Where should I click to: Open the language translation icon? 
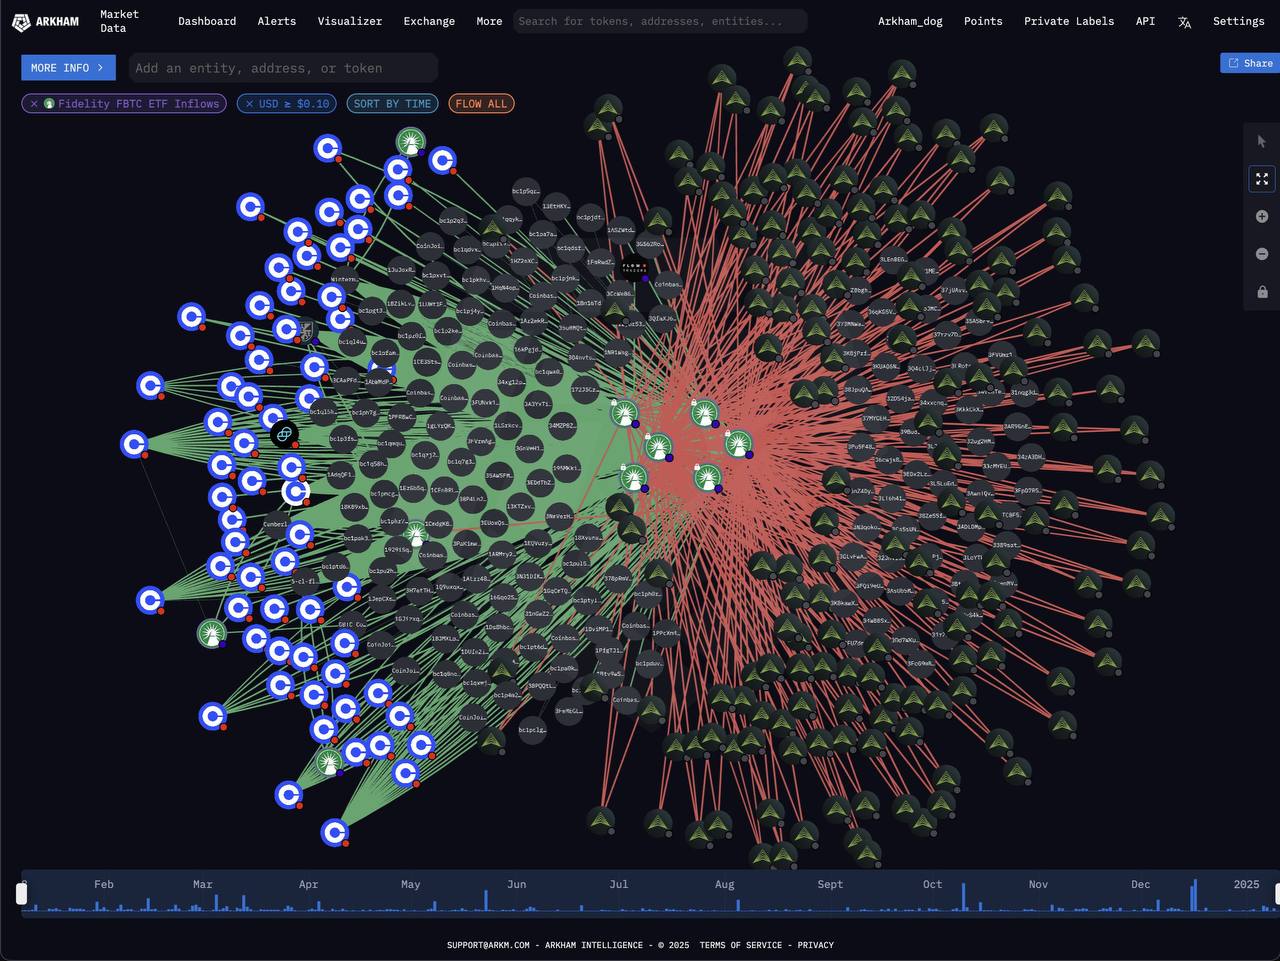click(1184, 22)
